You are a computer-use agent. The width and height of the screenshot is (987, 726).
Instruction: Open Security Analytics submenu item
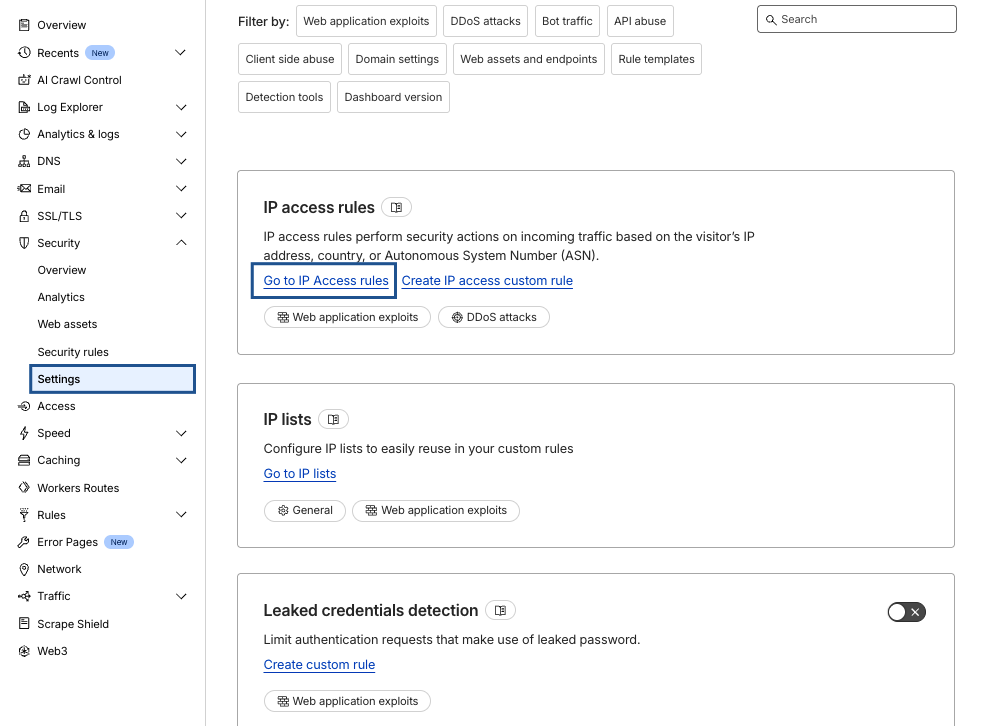click(x=61, y=297)
